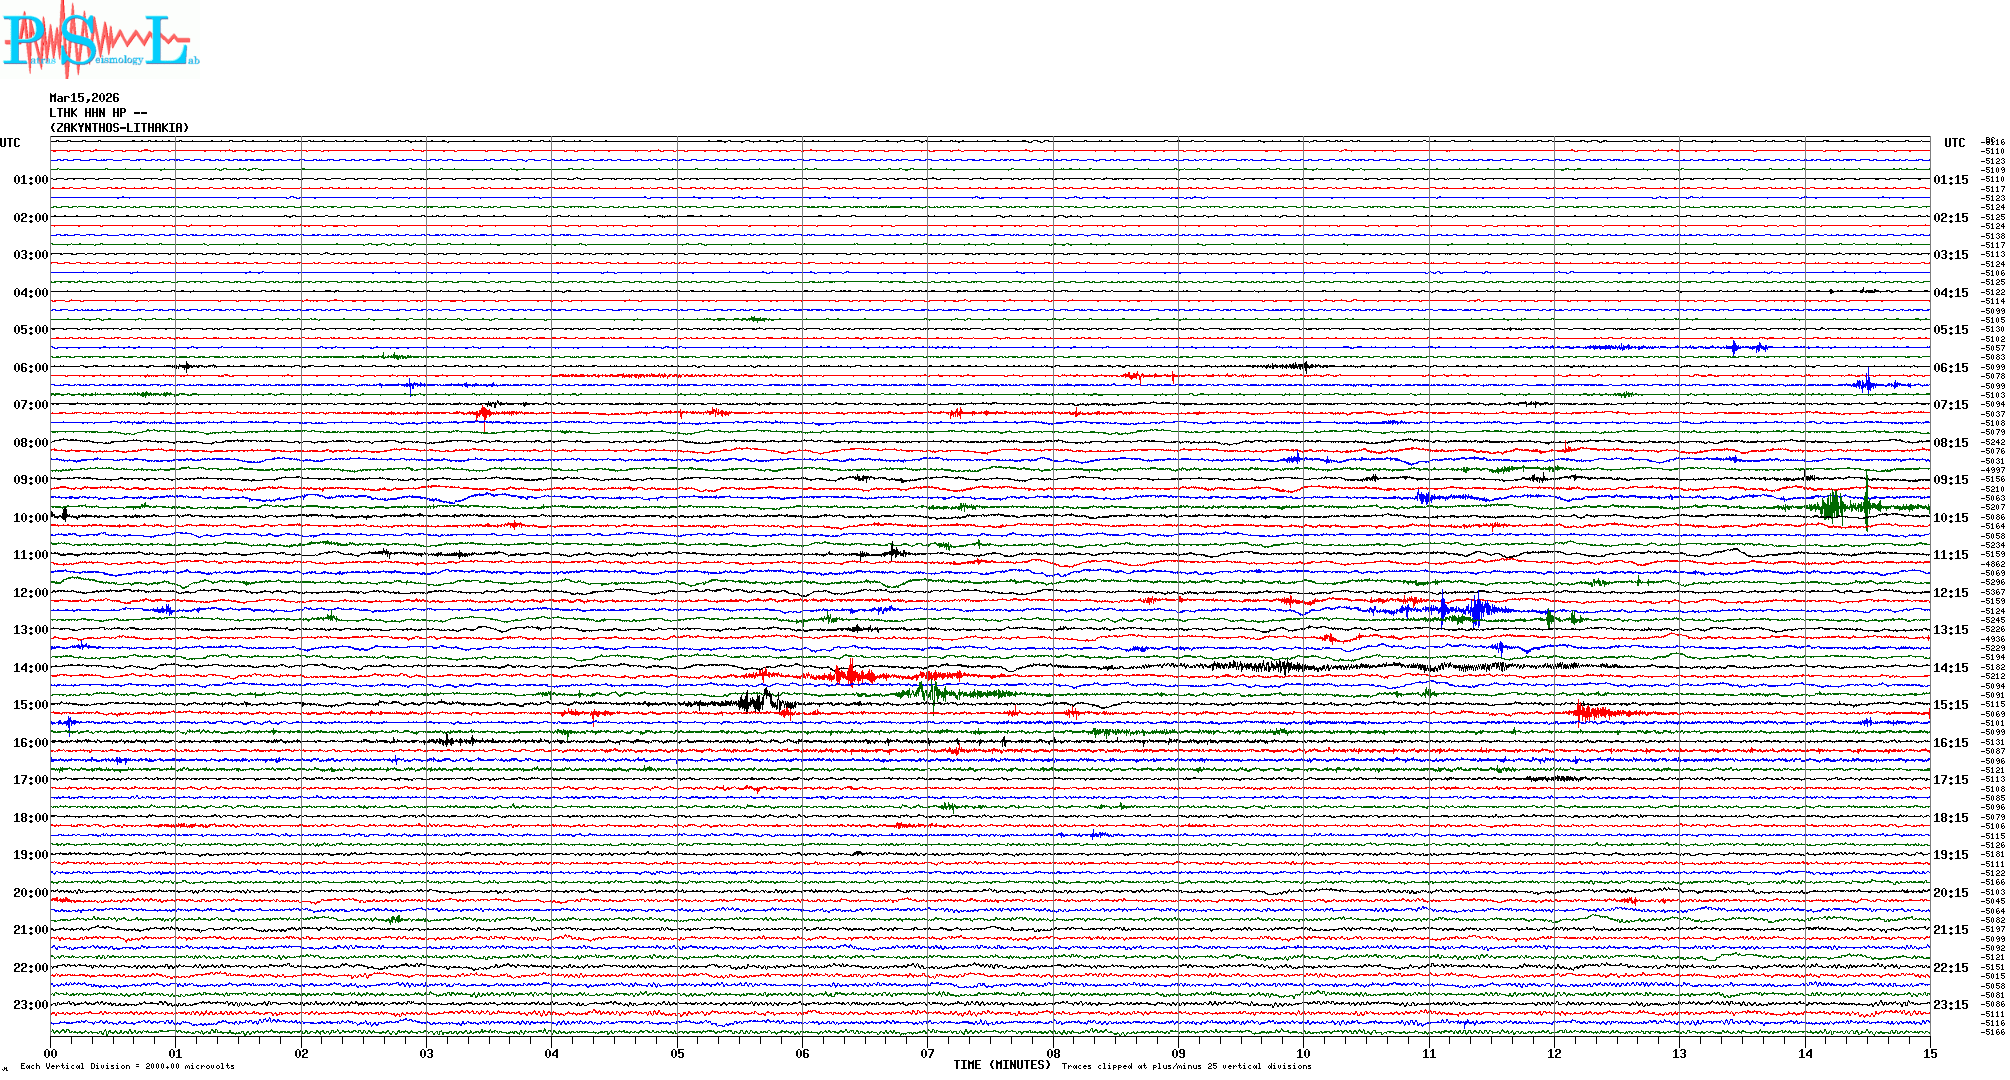Click the vertical division microvolts note

coord(127,1066)
